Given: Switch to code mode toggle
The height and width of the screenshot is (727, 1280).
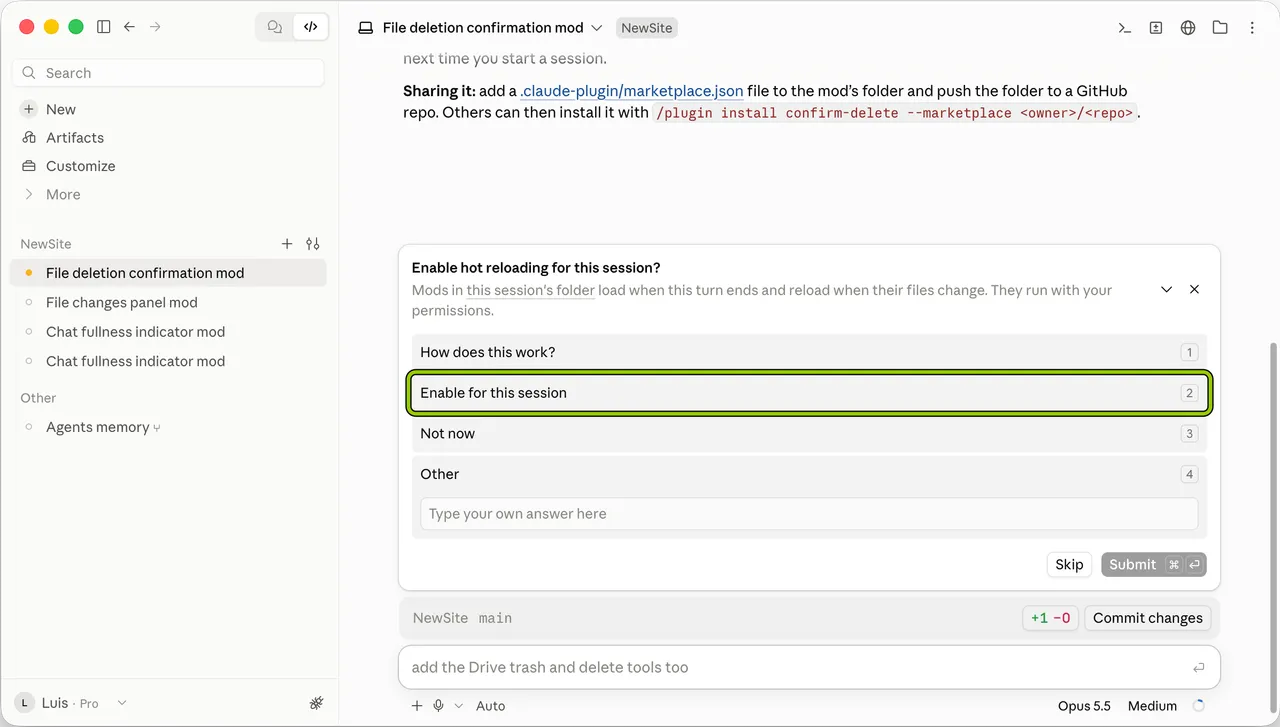Looking at the screenshot, I should (311, 27).
